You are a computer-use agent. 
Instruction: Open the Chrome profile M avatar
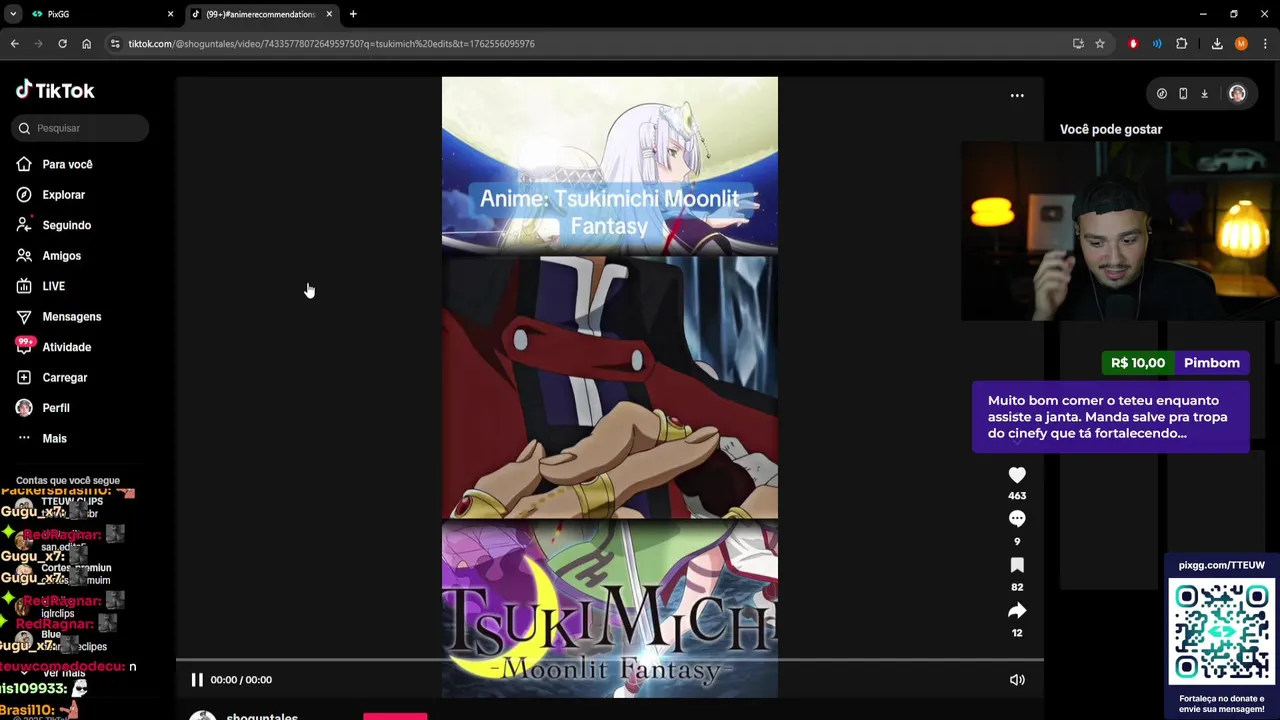point(1241,44)
